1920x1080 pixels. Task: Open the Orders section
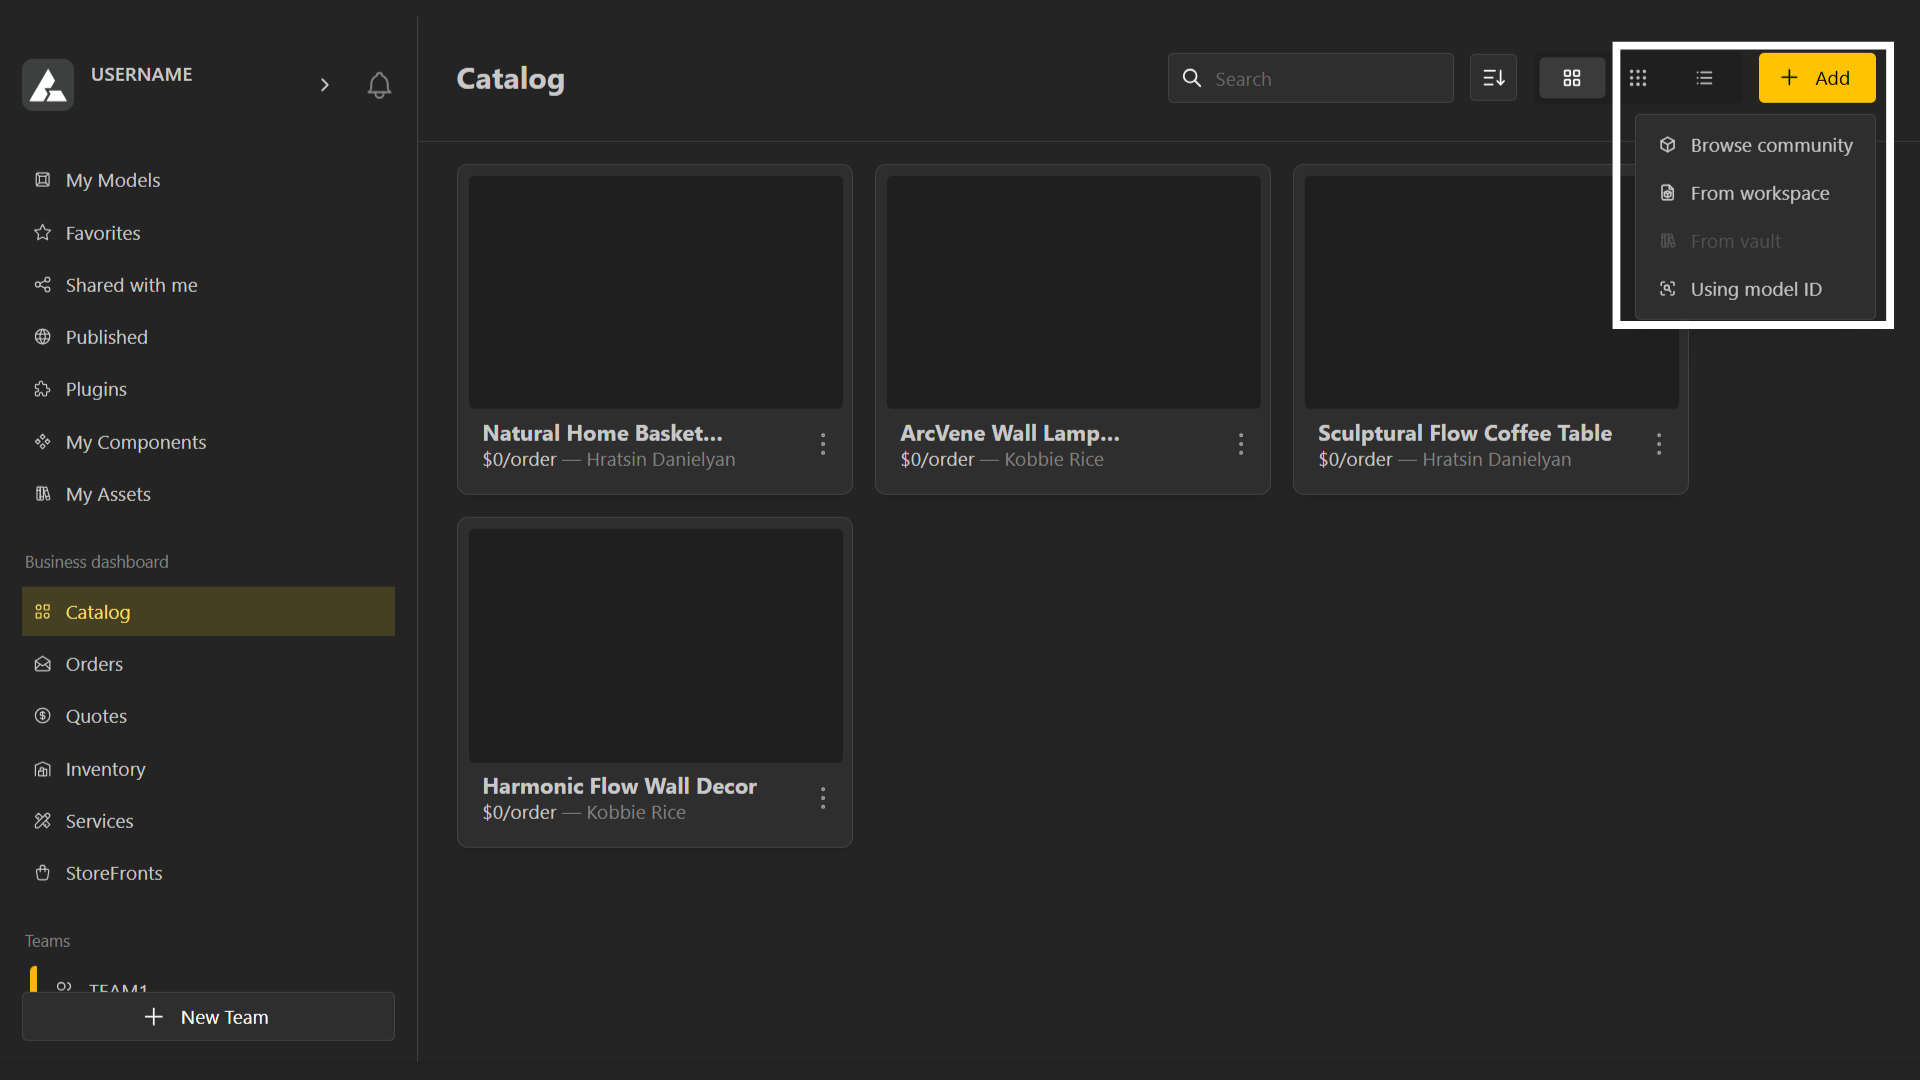click(x=94, y=664)
